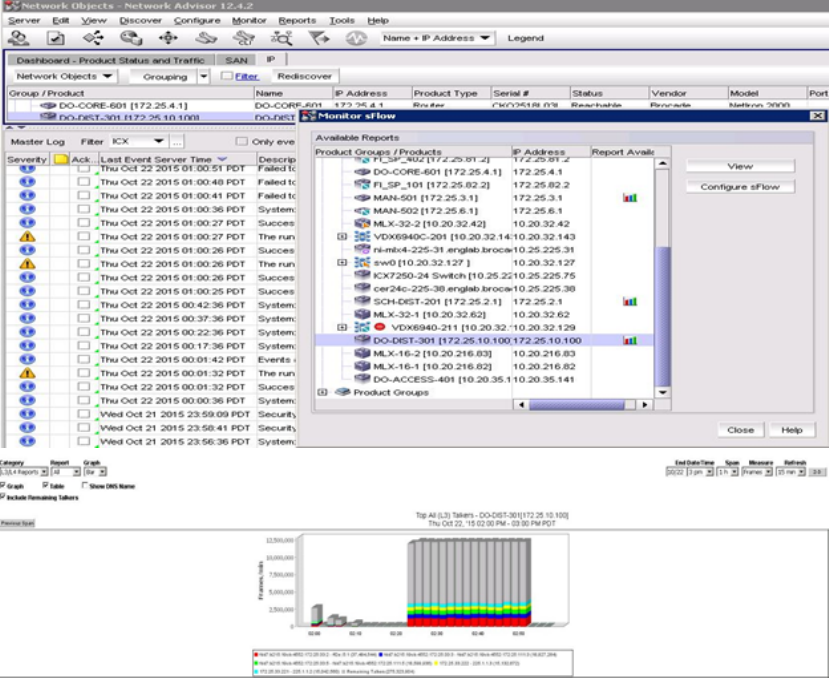Switch to the SAN tab

point(236,60)
